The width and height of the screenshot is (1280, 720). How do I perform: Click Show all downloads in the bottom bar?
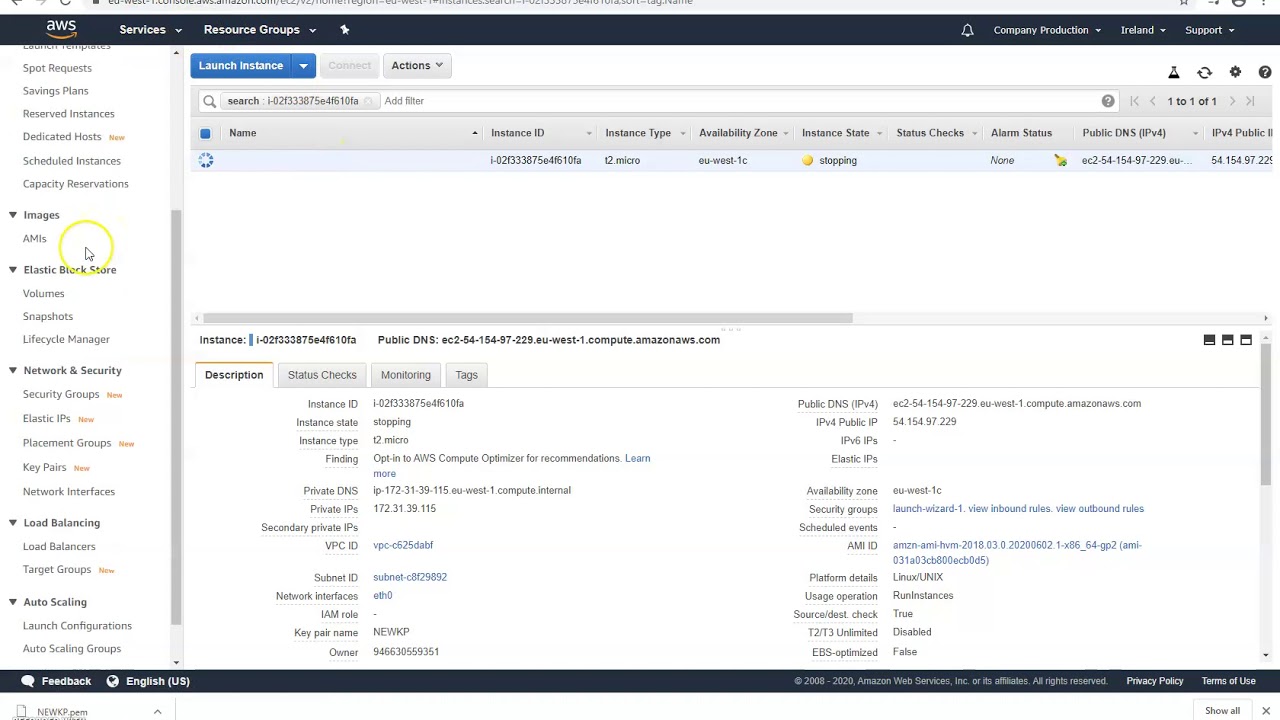(1222, 711)
